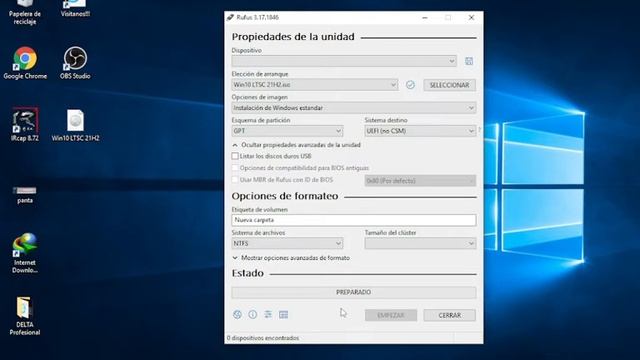Close the Rufus window

[471, 18]
